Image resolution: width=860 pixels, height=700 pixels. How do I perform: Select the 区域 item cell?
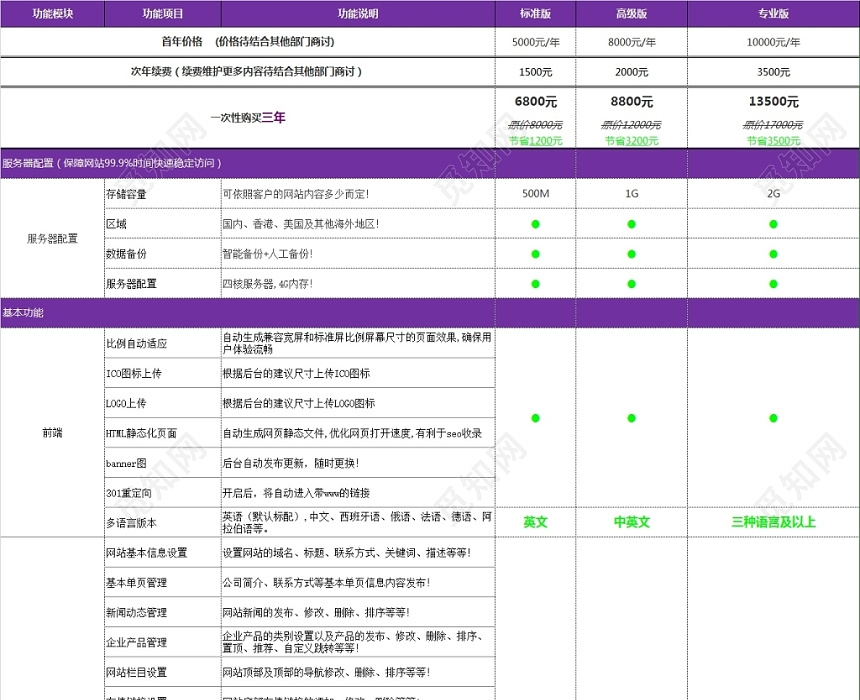[x=163, y=224]
